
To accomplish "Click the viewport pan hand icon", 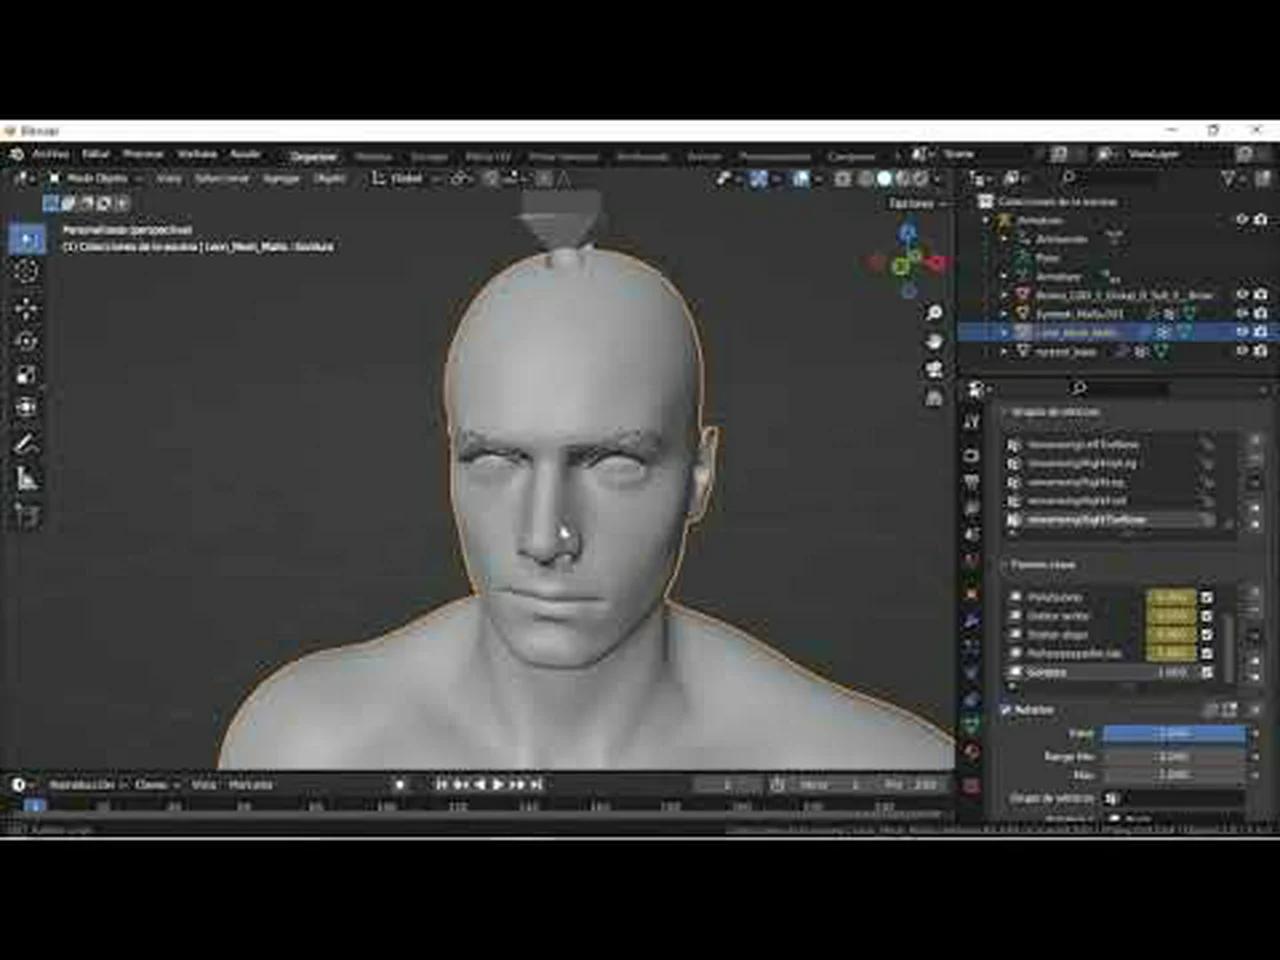I will click(934, 341).
